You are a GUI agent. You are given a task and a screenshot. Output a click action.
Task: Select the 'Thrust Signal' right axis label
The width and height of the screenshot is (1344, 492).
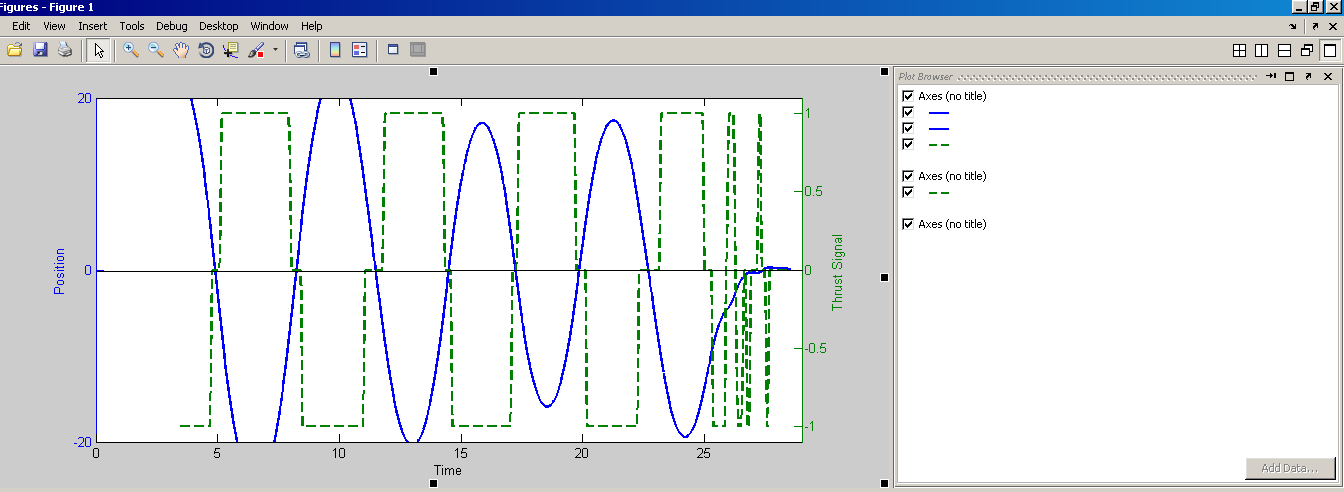[x=838, y=272]
